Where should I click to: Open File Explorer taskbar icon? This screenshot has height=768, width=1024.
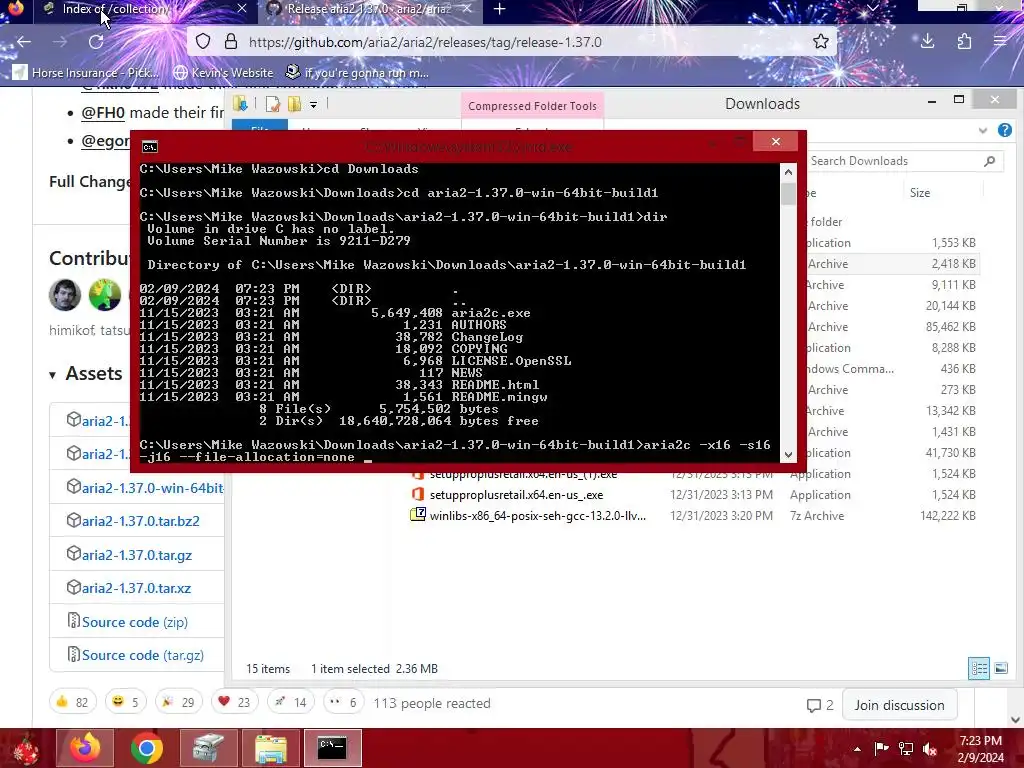click(x=270, y=748)
